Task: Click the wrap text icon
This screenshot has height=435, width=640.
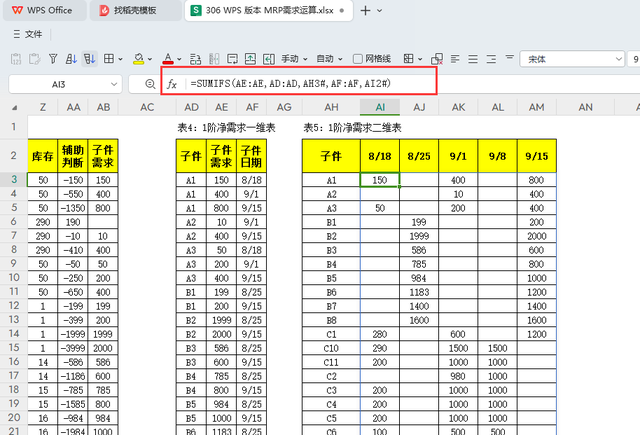Action: [195, 59]
